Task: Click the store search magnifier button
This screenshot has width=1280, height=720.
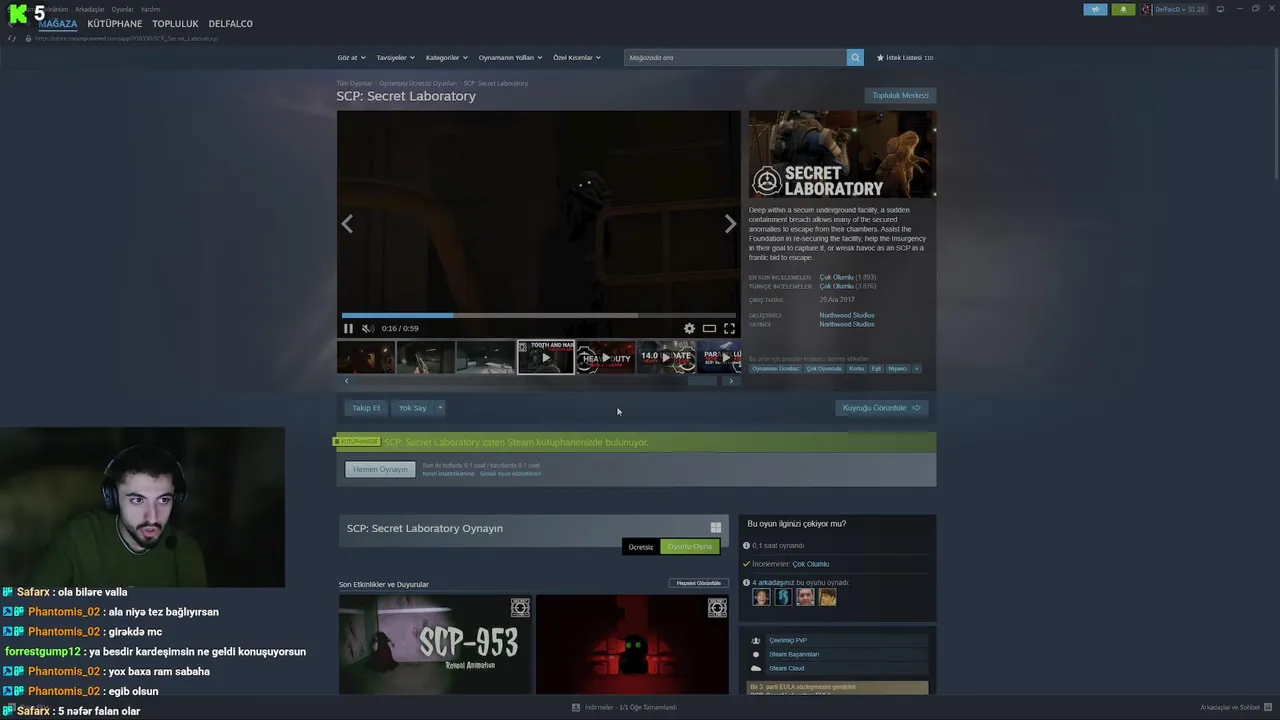Action: click(x=855, y=57)
